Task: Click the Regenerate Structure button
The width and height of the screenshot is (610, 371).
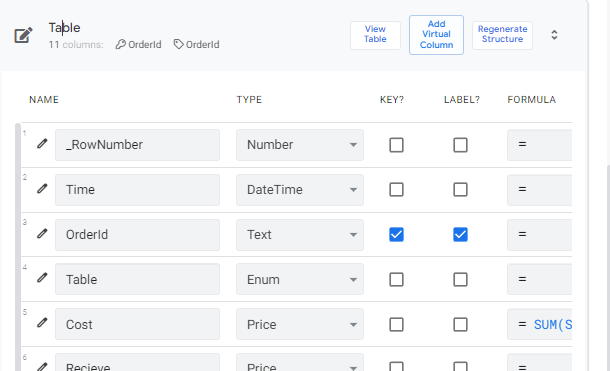Action: (502, 35)
